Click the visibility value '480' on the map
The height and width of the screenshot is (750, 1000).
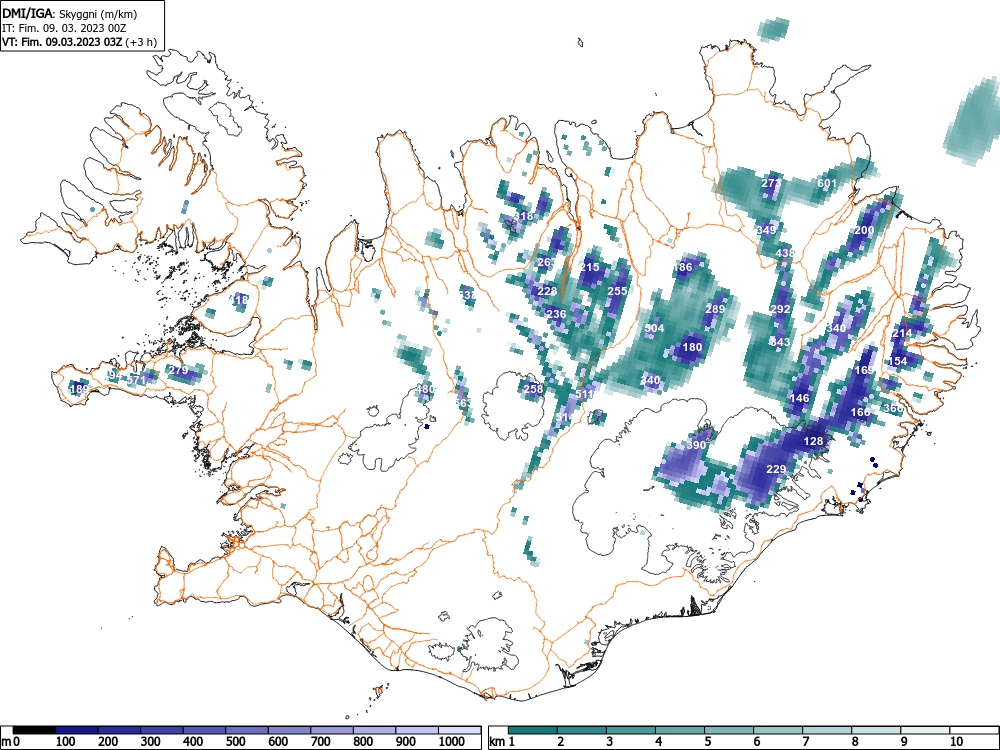pos(425,389)
